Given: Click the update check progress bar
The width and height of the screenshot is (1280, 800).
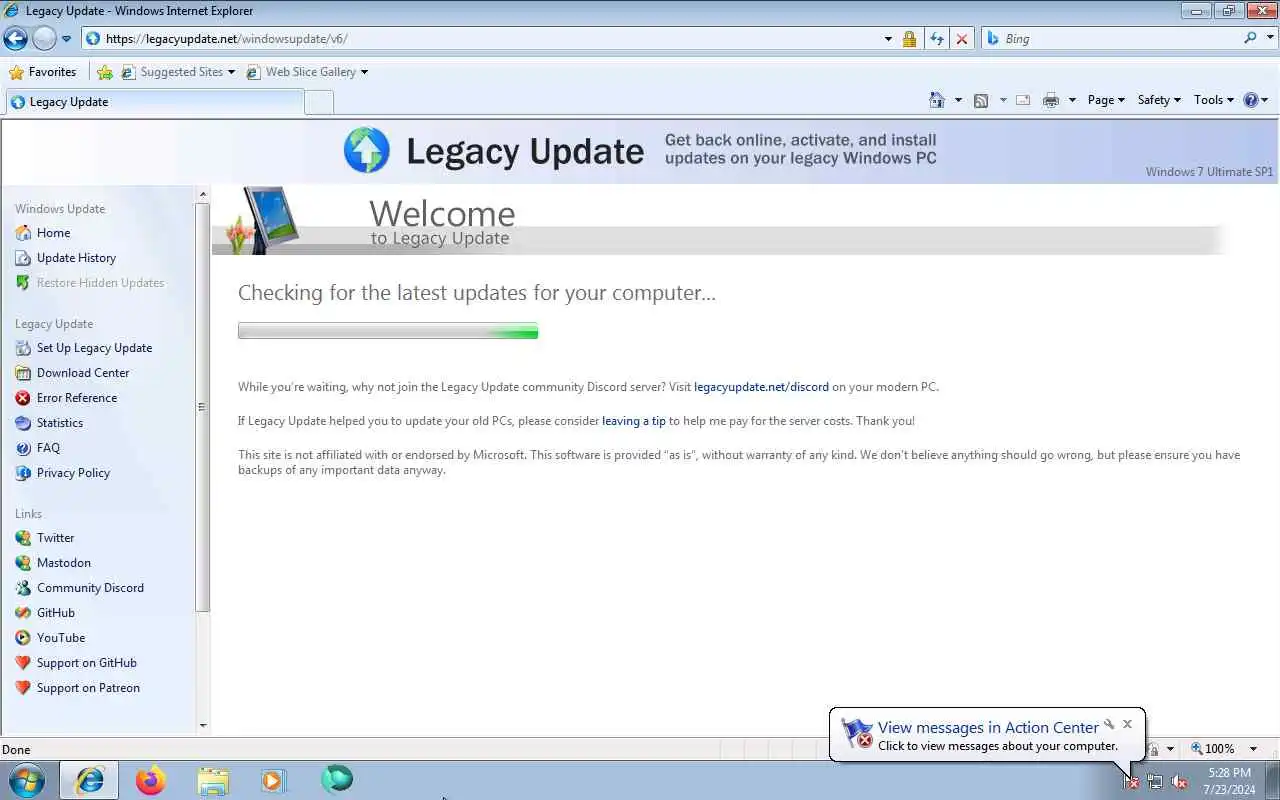Looking at the screenshot, I should click(388, 331).
